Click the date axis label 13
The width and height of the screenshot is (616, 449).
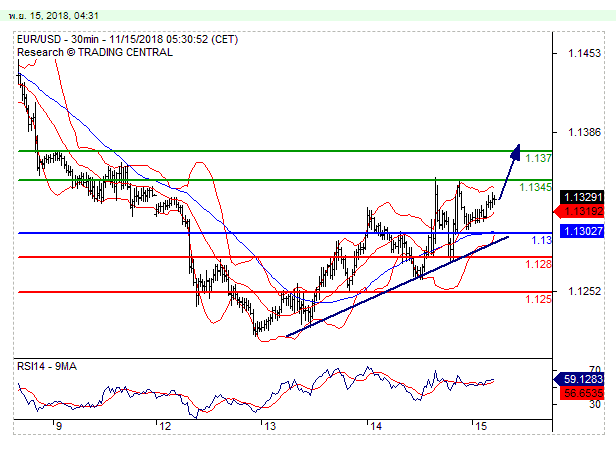pos(270,426)
